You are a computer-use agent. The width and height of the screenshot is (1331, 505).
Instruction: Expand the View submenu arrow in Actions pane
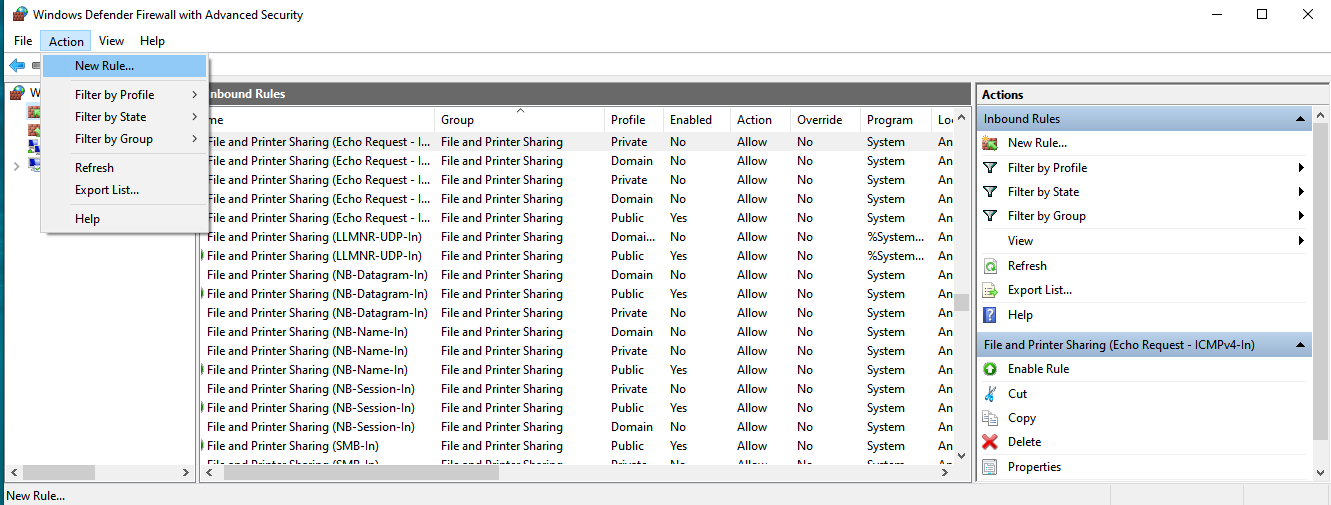(x=1301, y=241)
